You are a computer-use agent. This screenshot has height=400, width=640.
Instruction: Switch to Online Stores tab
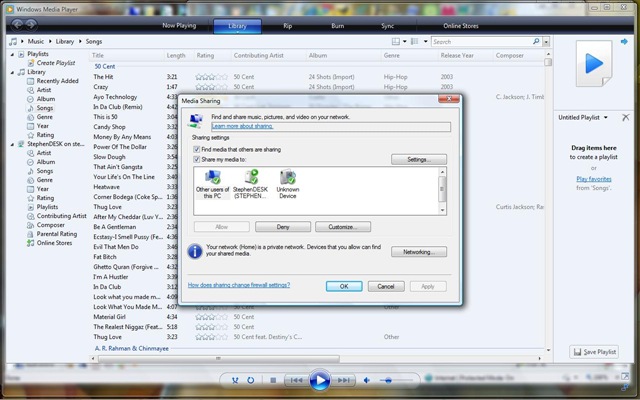(x=460, y=26)
